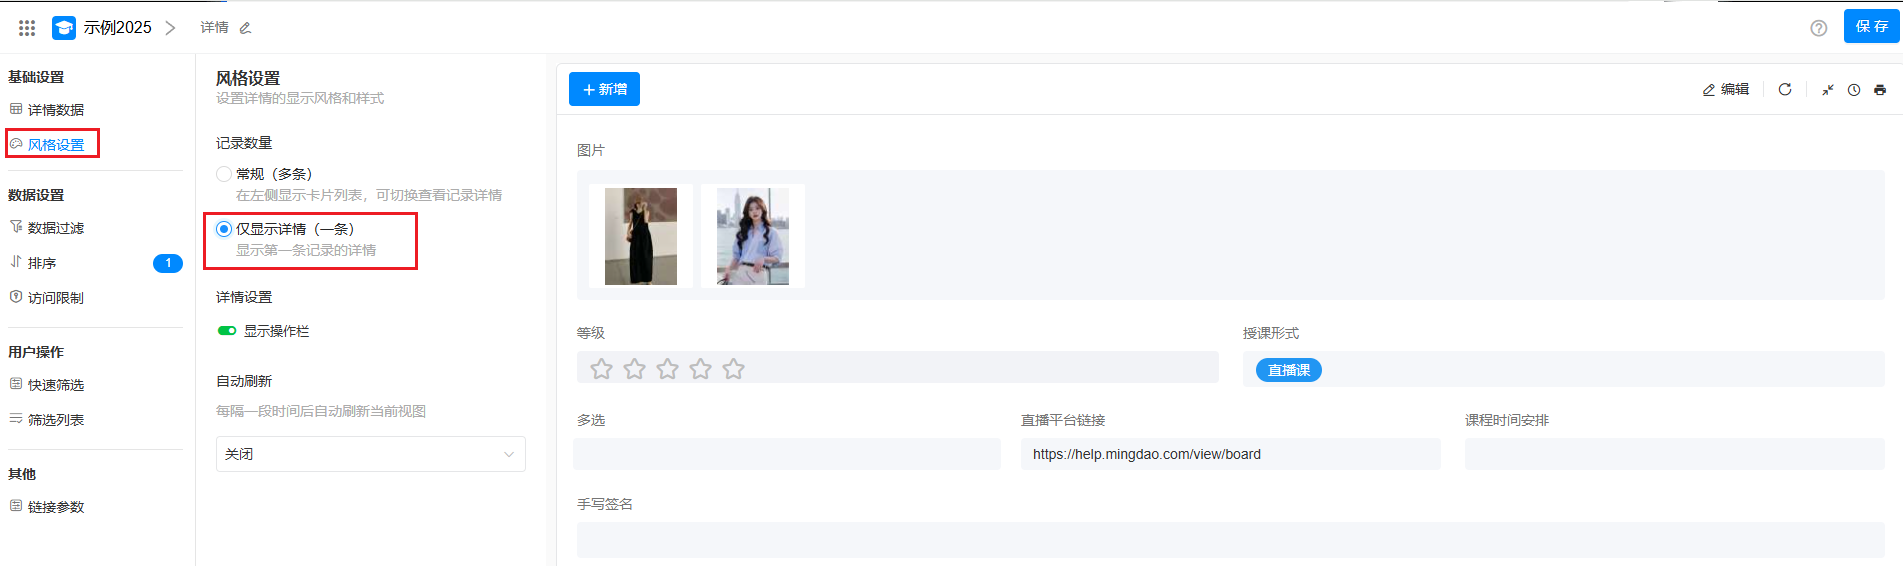Open 排序 settings in the sidebar
The image size is (1903, 566).
coord(42,263)
